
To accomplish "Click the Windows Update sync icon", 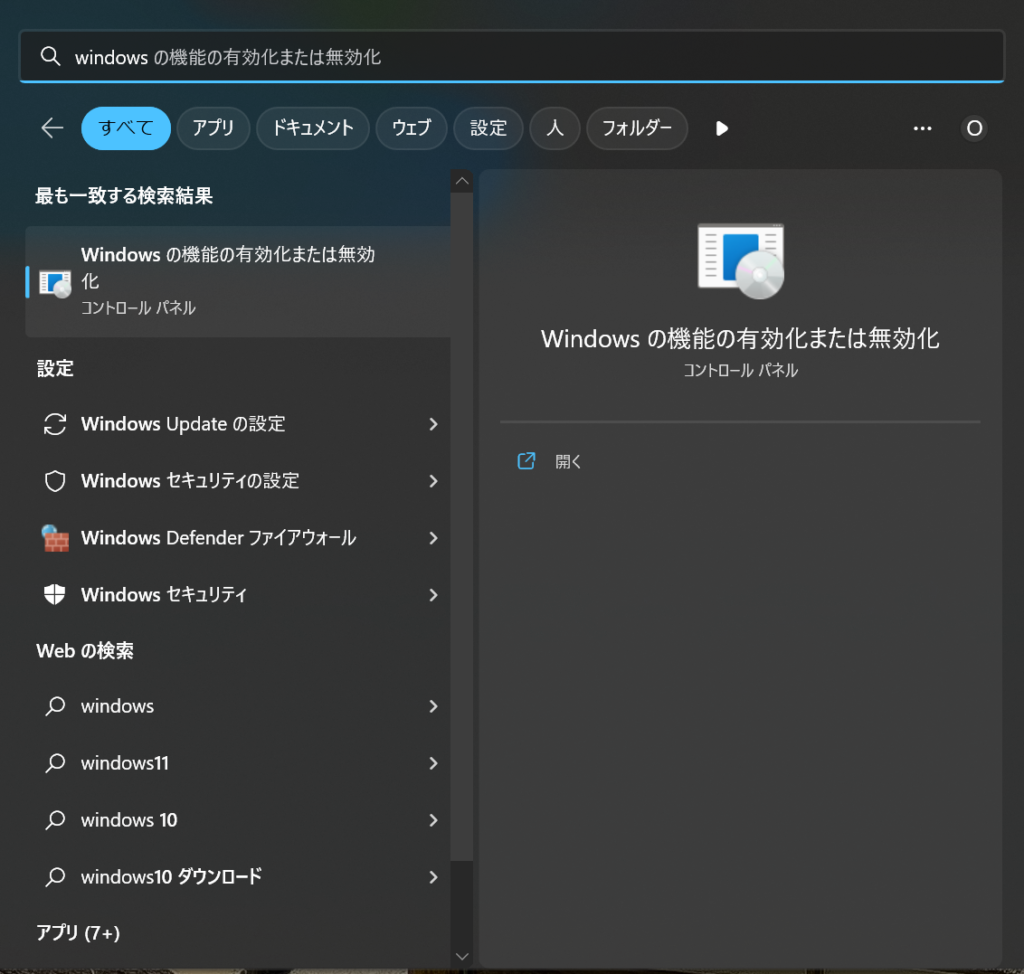I will pos(55,424).
